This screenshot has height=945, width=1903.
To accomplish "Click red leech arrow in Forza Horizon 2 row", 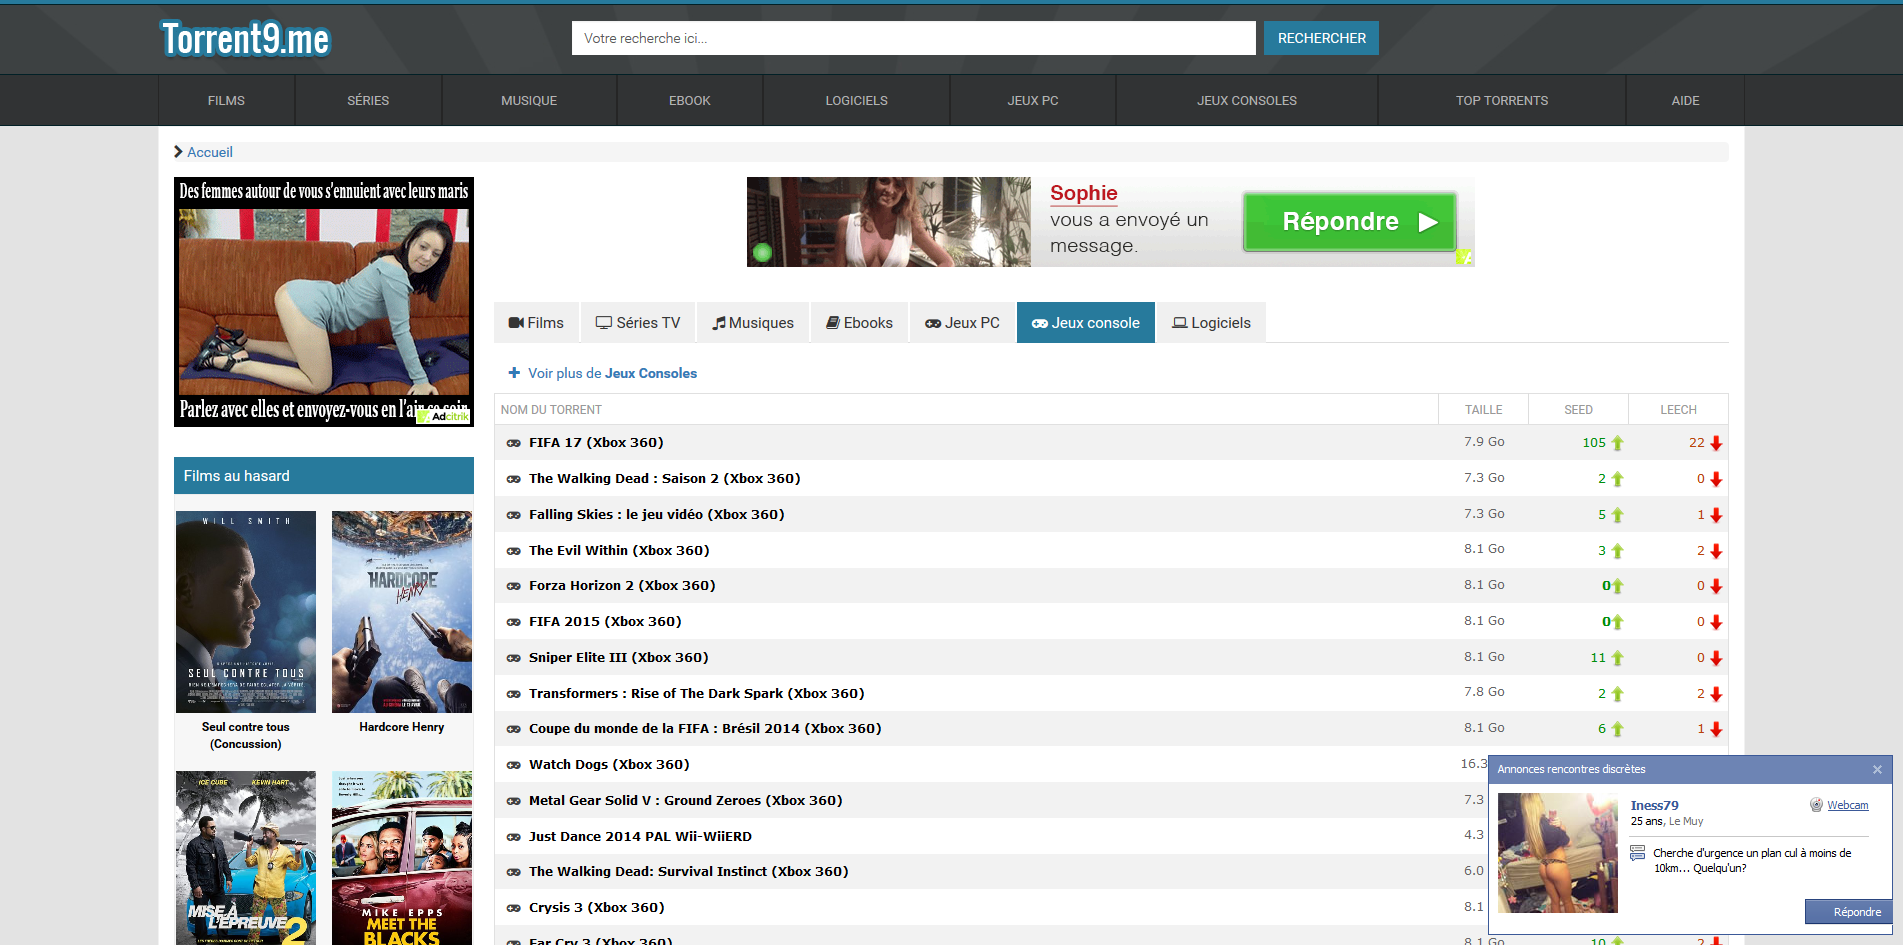I will (1716, 586).
